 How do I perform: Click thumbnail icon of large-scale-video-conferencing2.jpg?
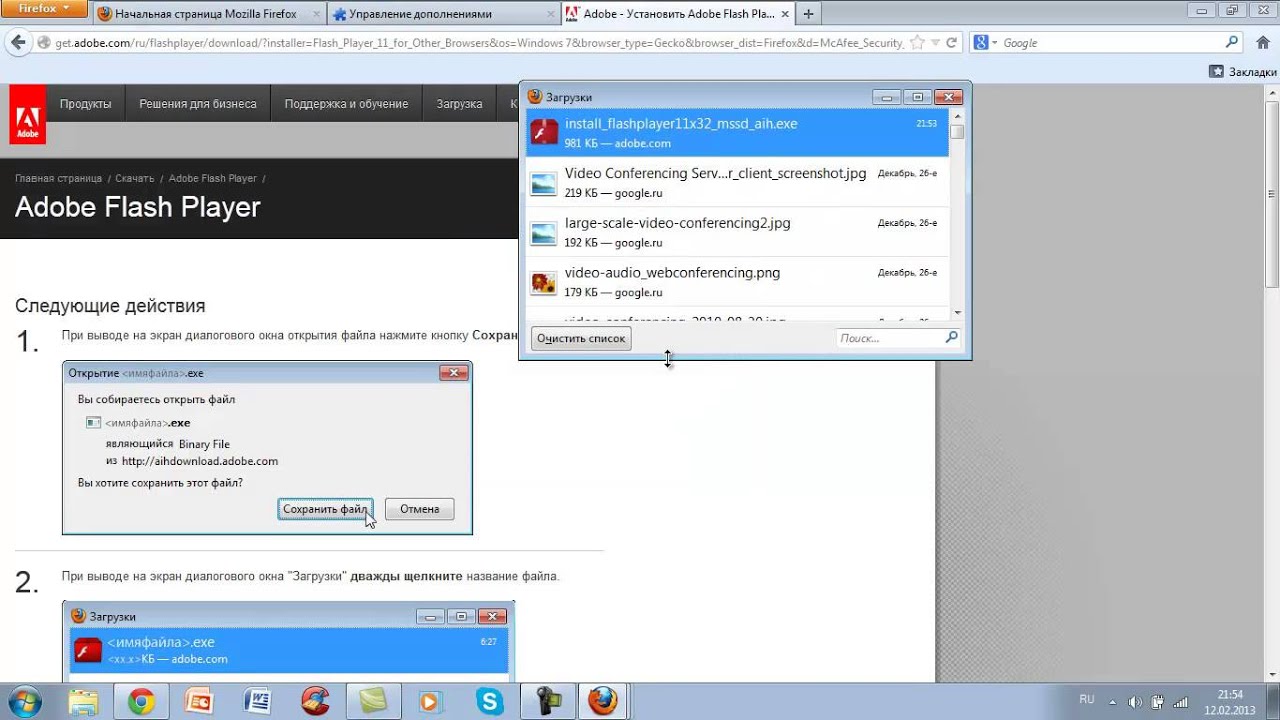point(544,233)
